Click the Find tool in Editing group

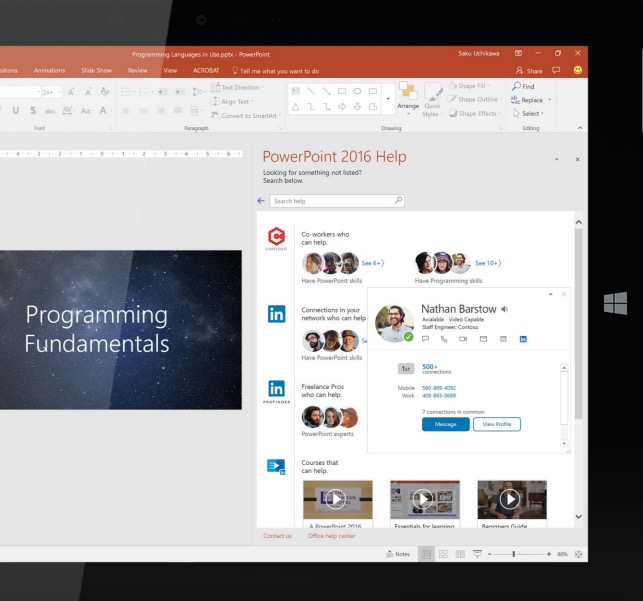[523, 86]
